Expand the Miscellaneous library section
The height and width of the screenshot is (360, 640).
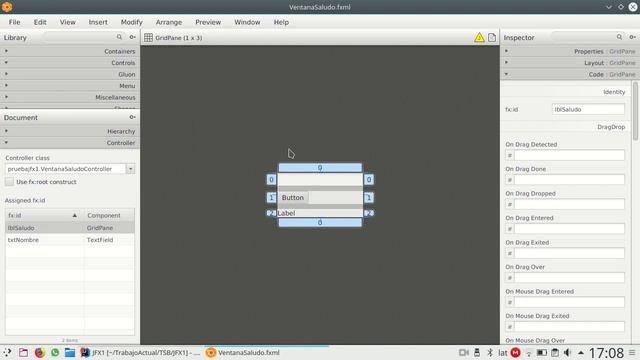70,97
